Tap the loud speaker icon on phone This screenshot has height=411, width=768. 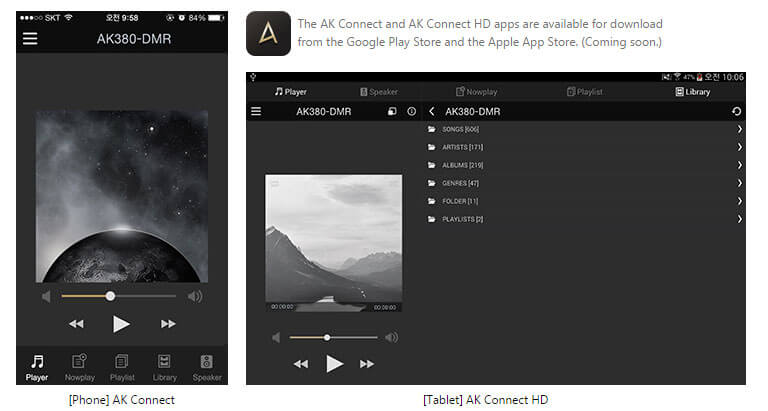pyautogui.click(x=195, y=296)
